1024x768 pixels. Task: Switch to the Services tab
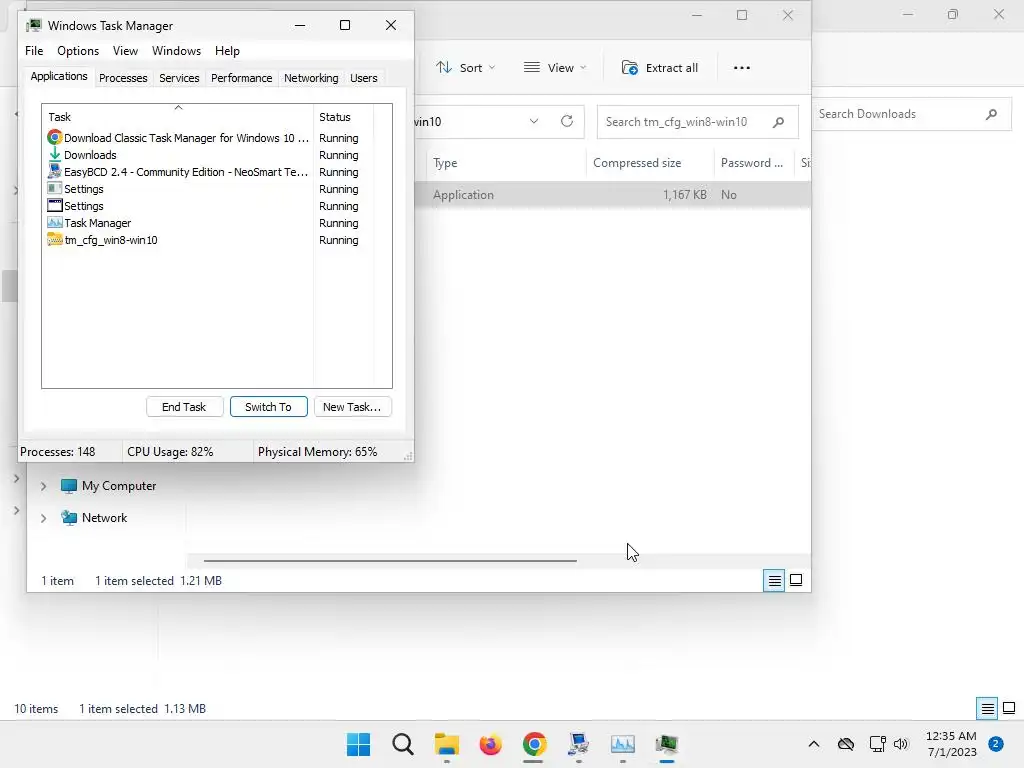tap(179, 78)
